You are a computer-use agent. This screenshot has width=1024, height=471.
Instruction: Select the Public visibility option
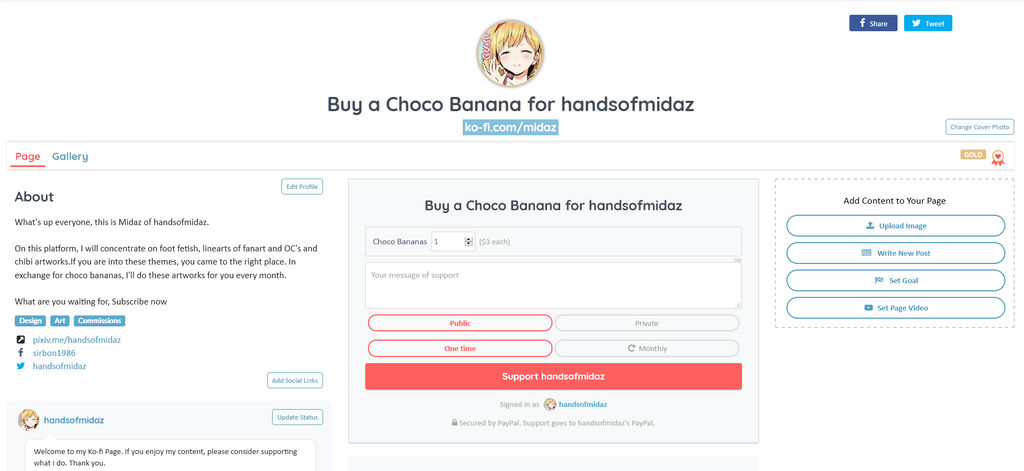(x=460, y=323)
